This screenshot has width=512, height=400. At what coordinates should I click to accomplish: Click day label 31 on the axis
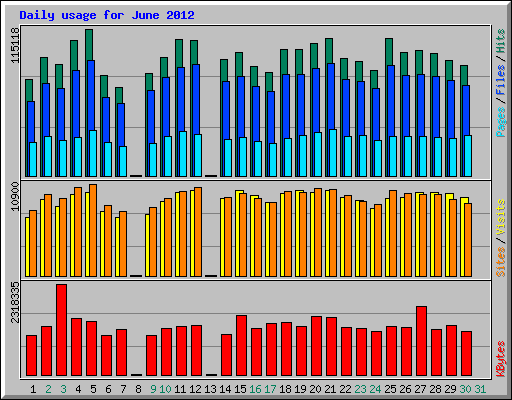[480, 389]
